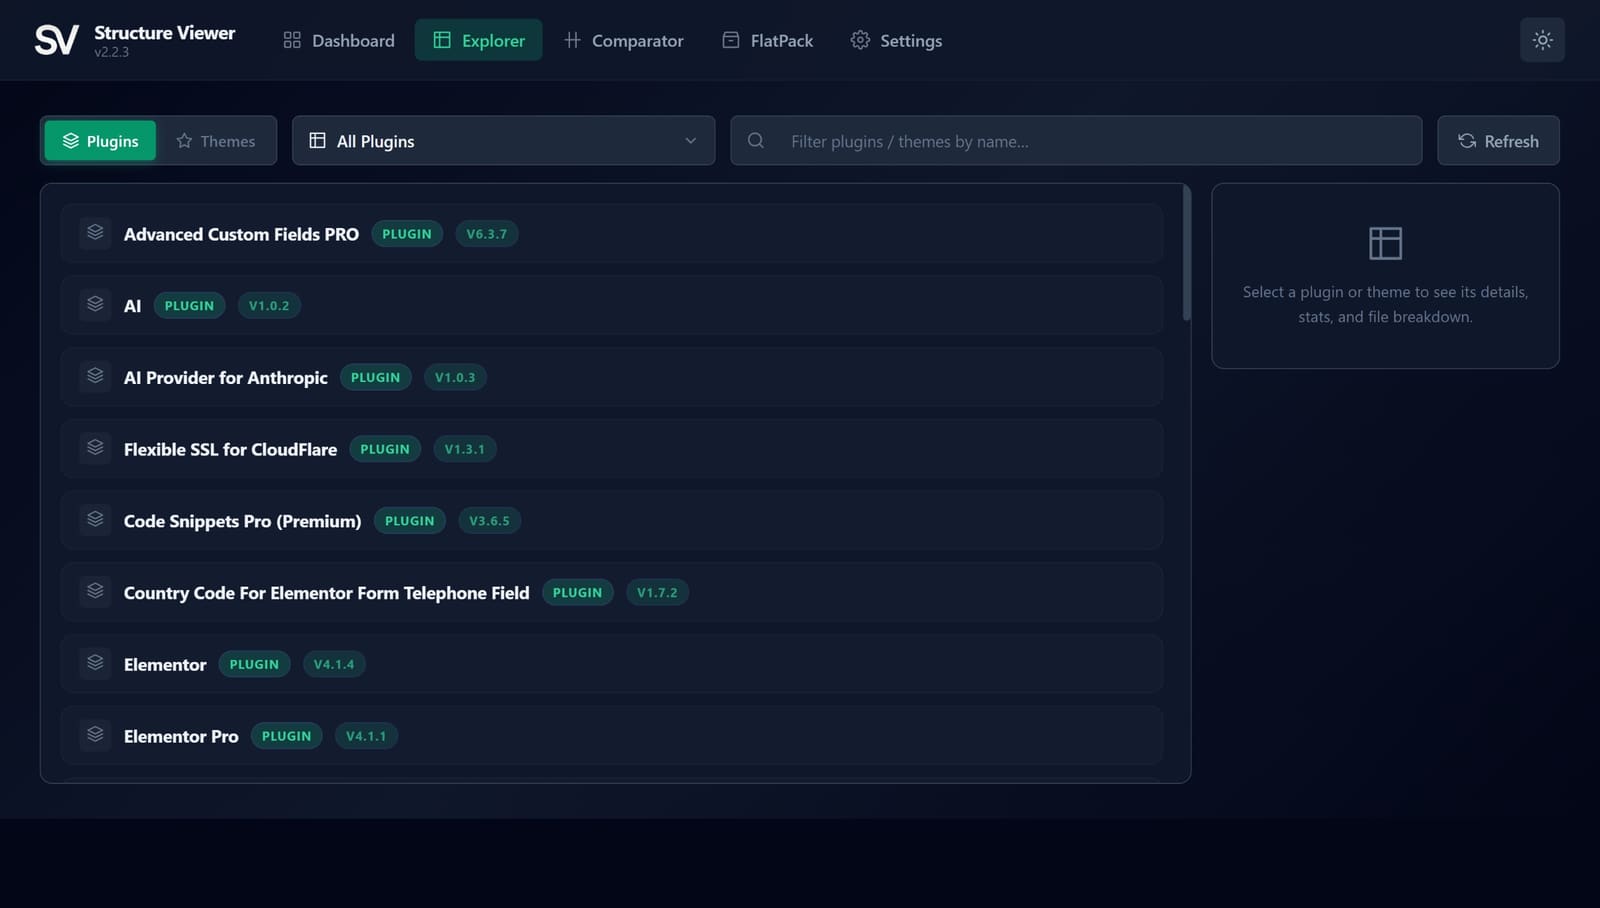Select Code Snippets Pro (Premium)
1600x908 pixels.
(242, 521)
